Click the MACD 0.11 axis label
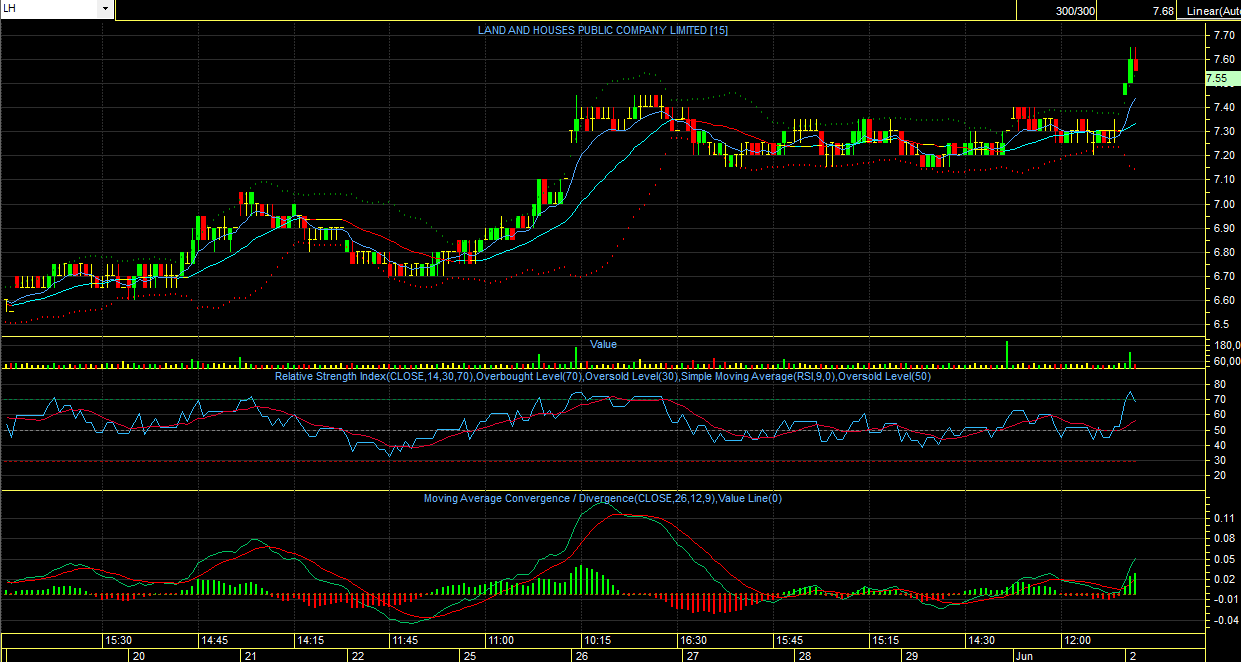Viewport: 1241px width, 662px height. pos(1224,518)
